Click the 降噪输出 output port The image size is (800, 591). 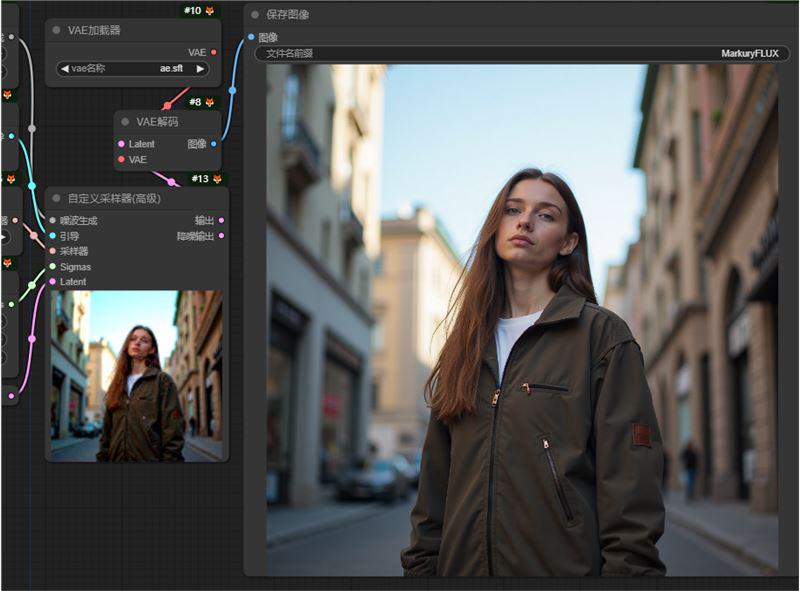222,236
